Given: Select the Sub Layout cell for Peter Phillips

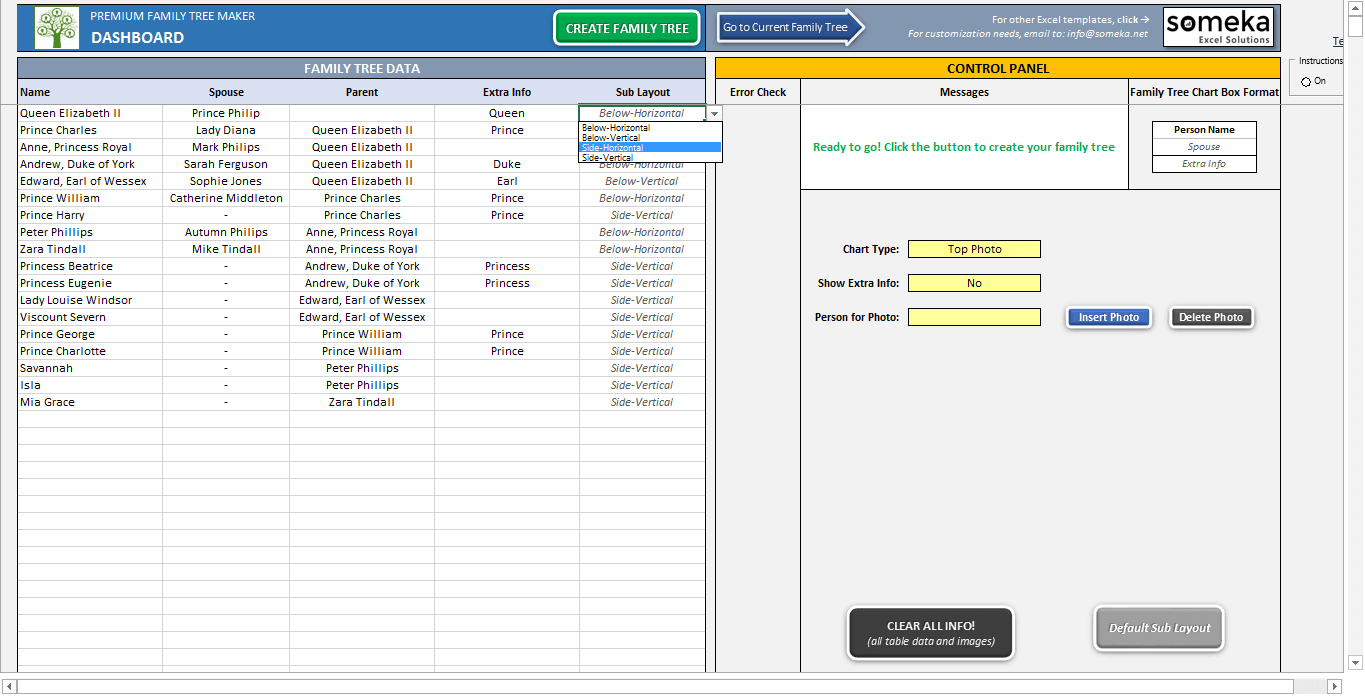Looking at the screenshot, I should coord(642,232).
